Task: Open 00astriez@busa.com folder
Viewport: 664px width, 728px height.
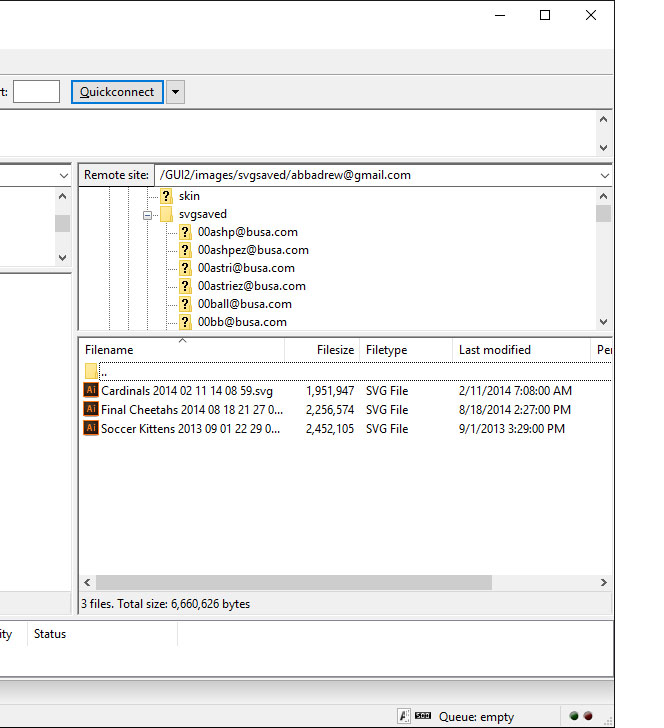Action: tap(252, 286)
